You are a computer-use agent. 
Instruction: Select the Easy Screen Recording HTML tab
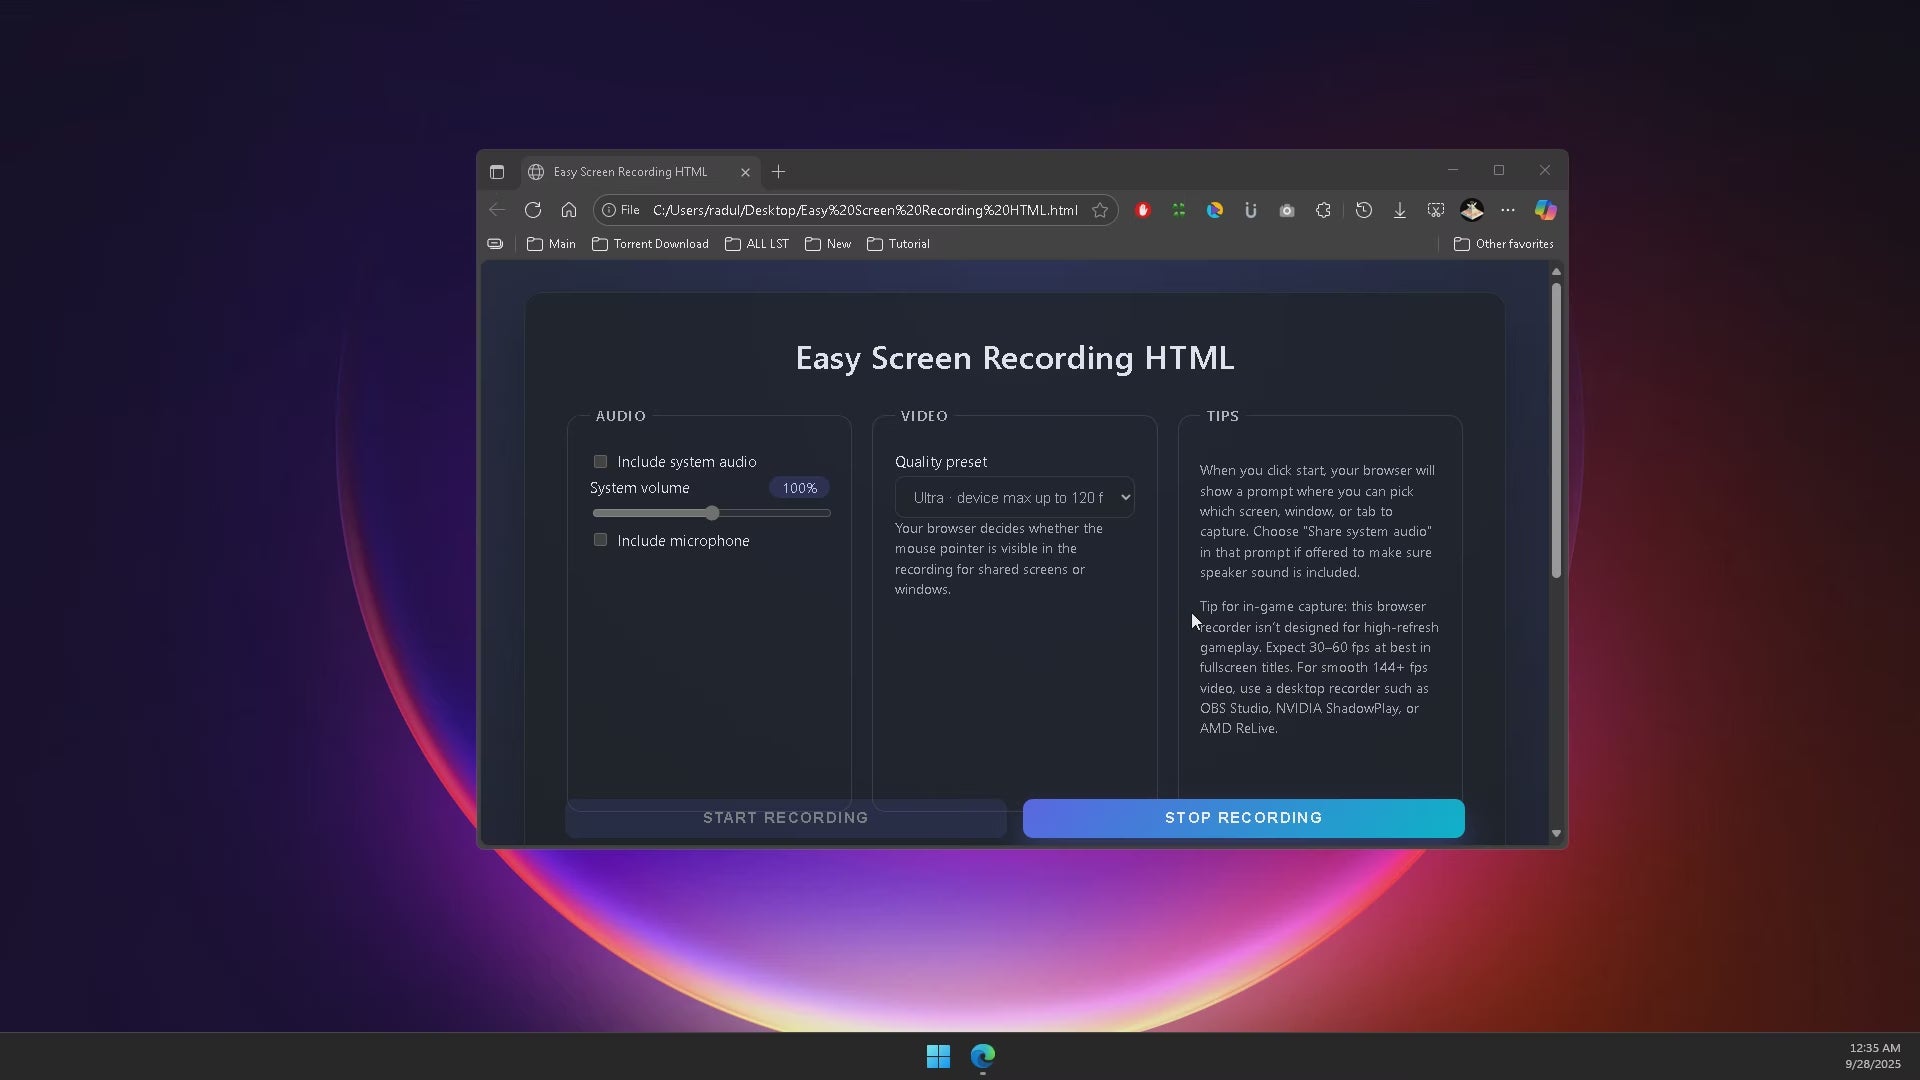pos(630,172)
